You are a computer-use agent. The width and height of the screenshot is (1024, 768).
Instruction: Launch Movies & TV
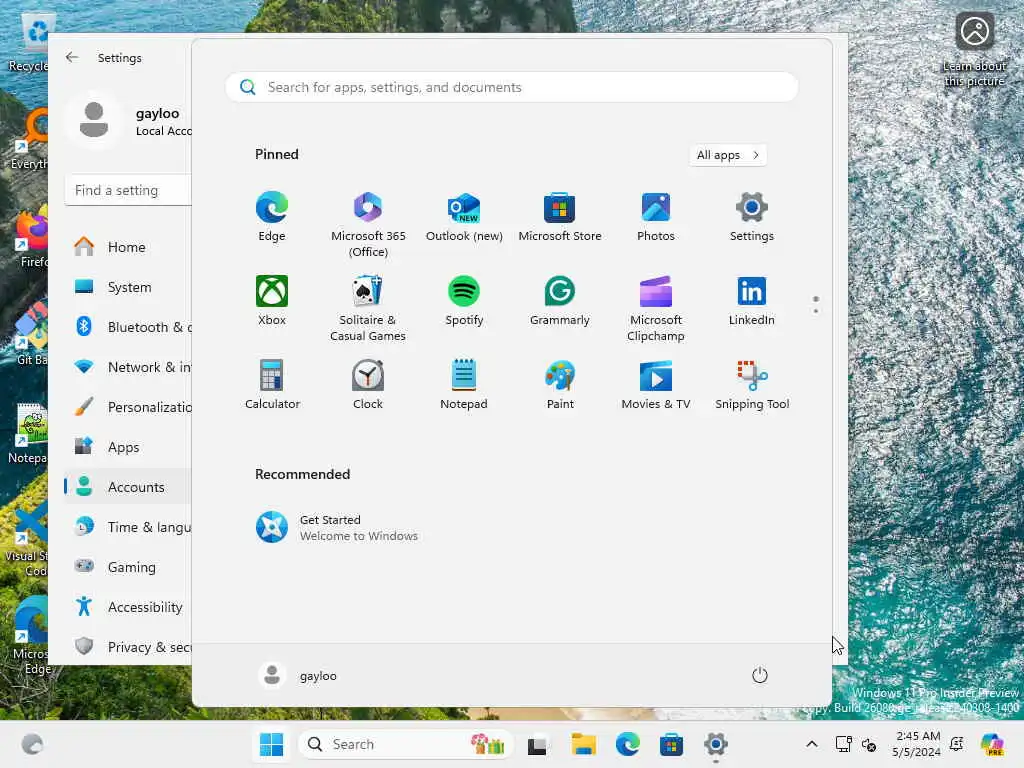[656, 385]
